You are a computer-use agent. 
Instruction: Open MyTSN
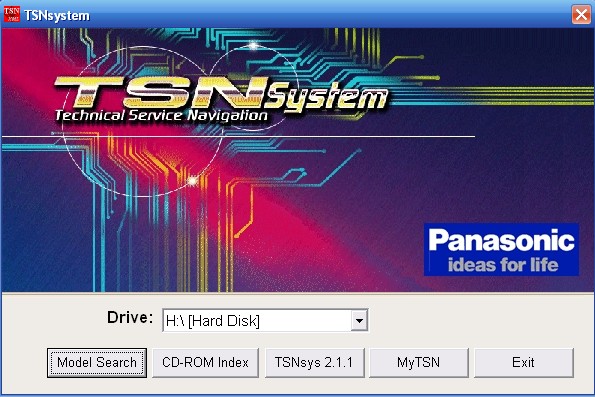coord(419,362)
